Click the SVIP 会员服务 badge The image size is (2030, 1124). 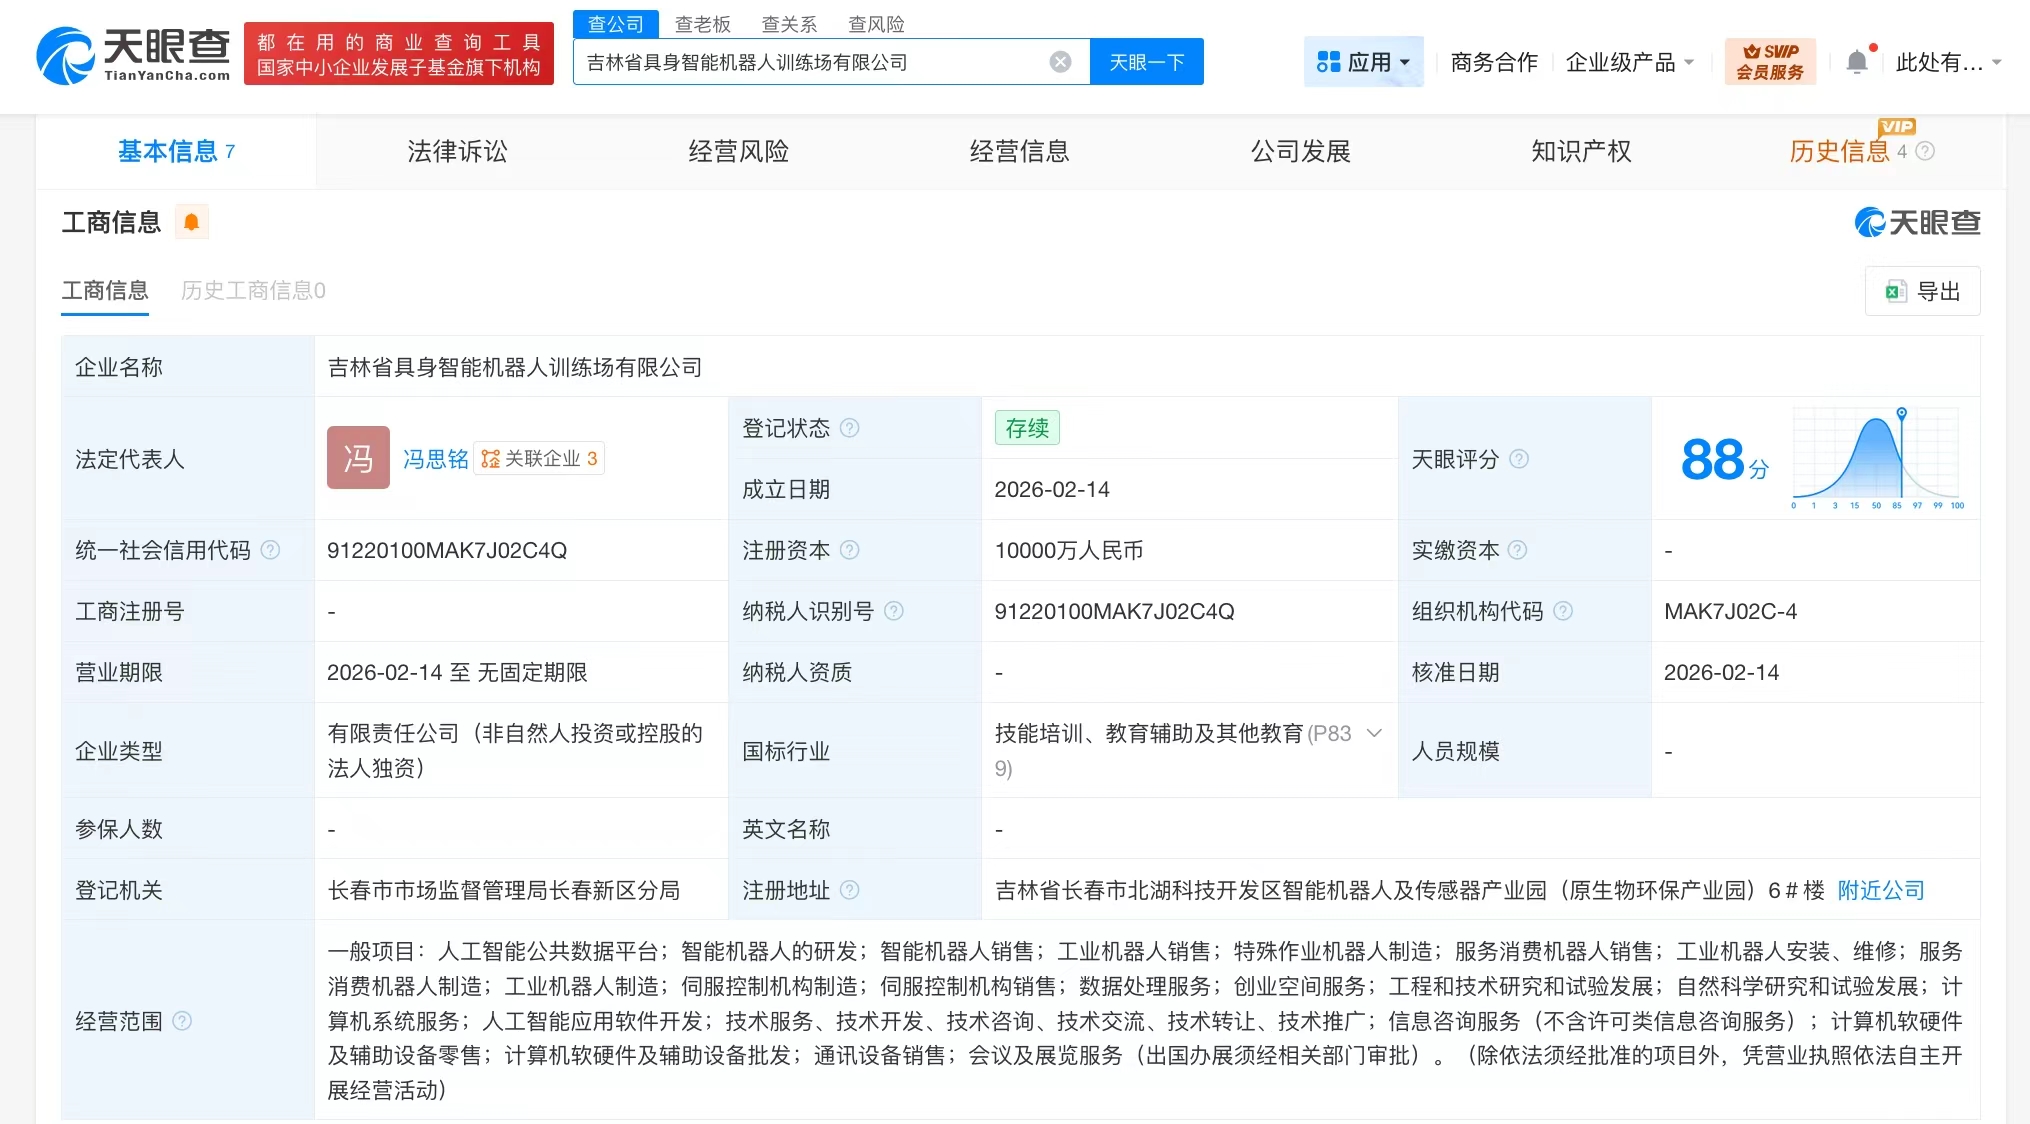click(1769, 62)
